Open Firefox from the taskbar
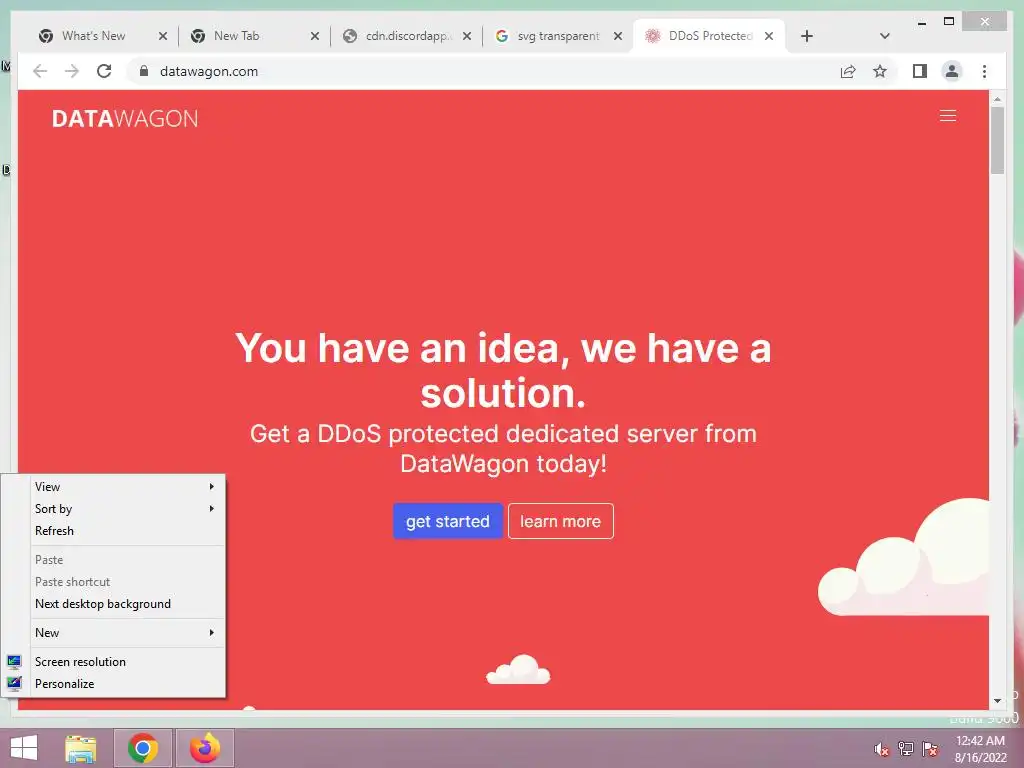 coord(205,748)
